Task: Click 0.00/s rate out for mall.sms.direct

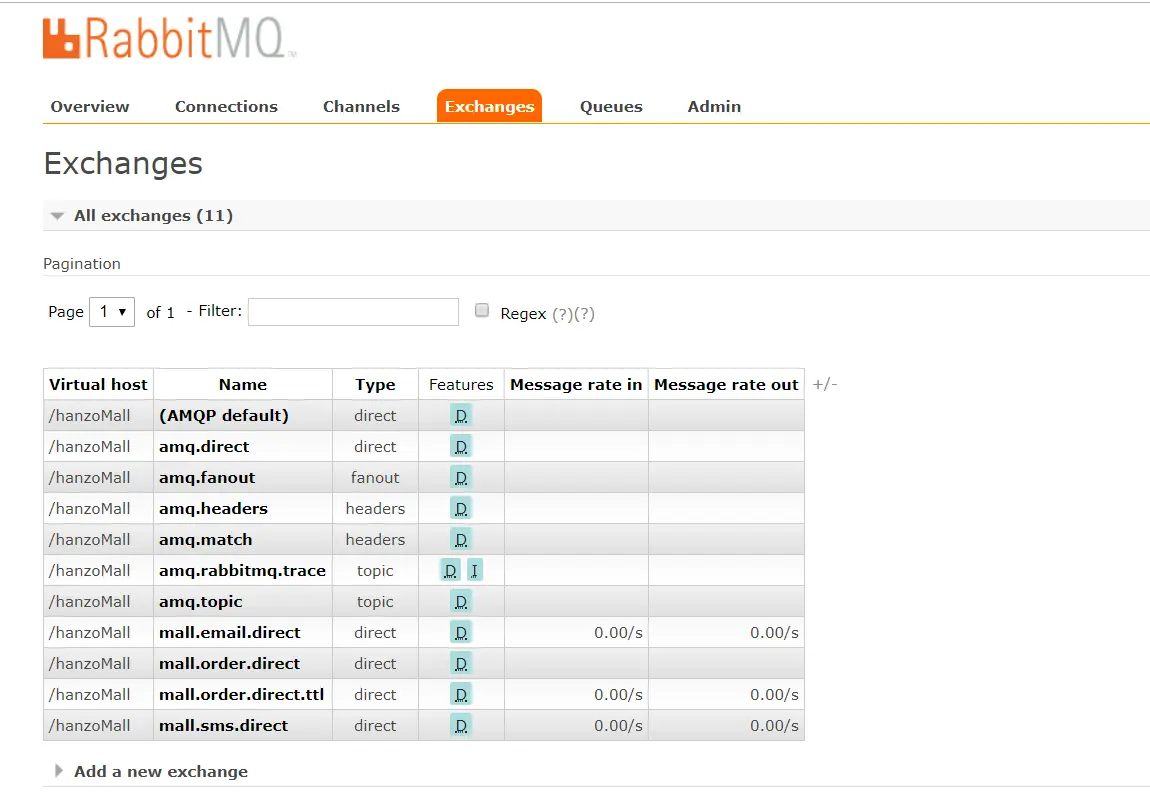Action: point(774,726)
